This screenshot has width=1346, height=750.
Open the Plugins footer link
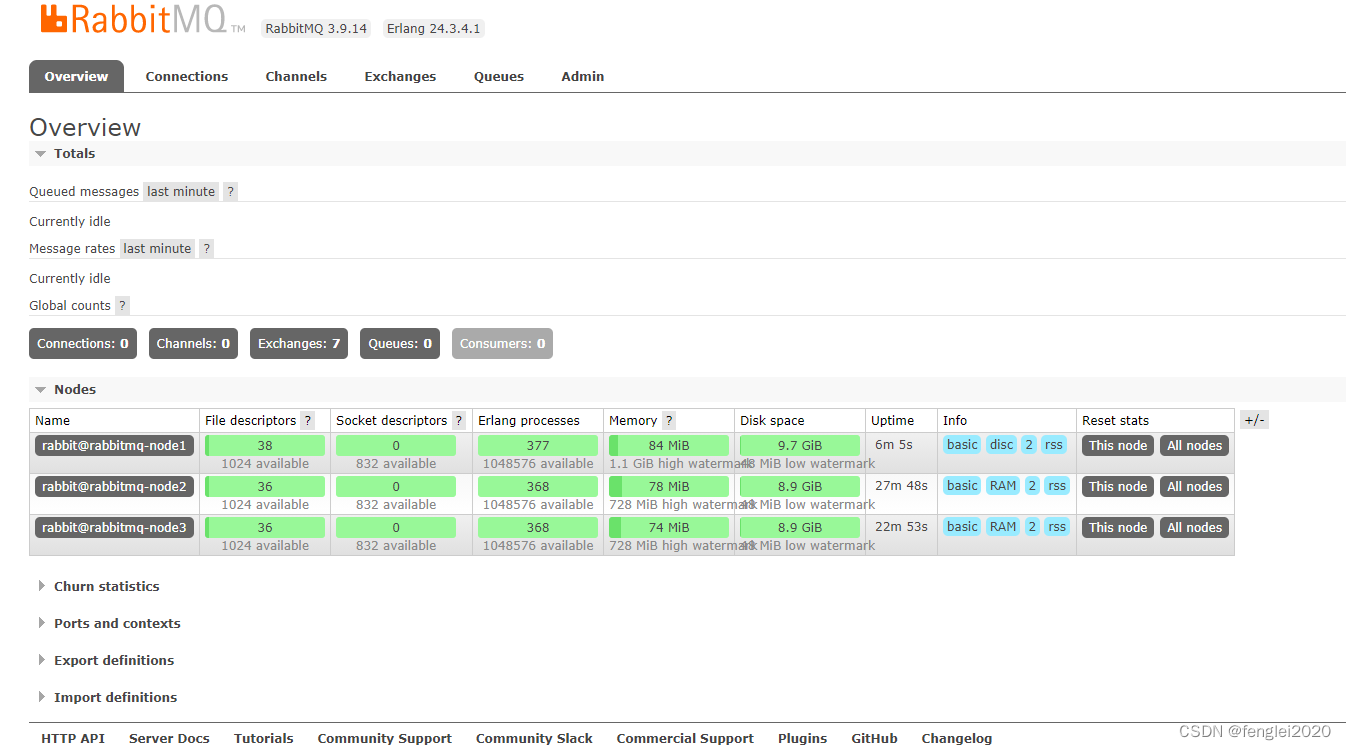(x=803, y=739)
